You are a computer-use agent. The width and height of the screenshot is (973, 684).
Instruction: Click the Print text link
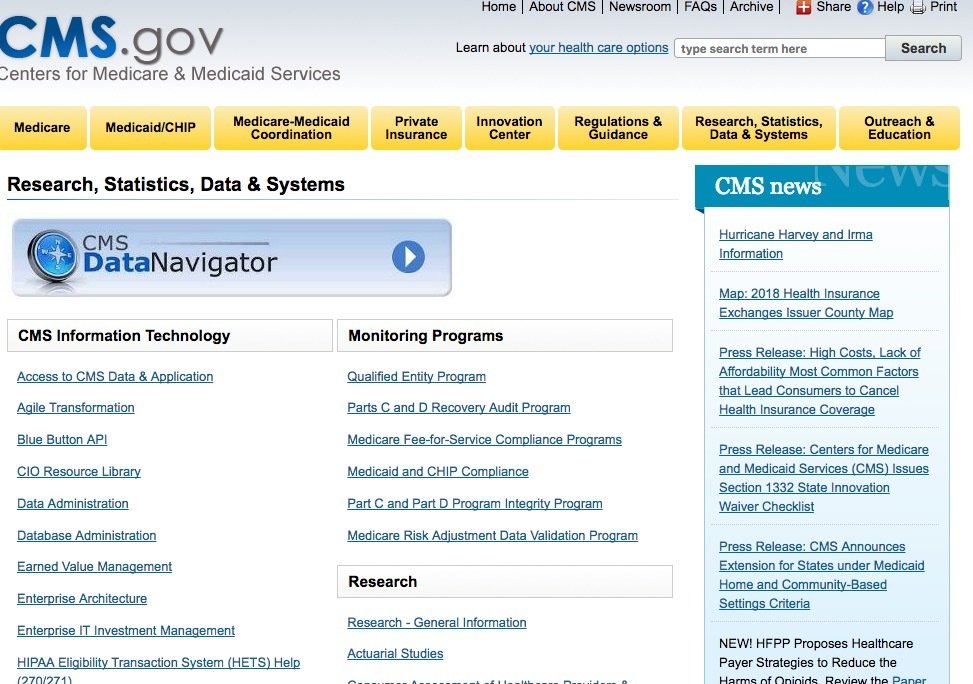tap(943, 7)
